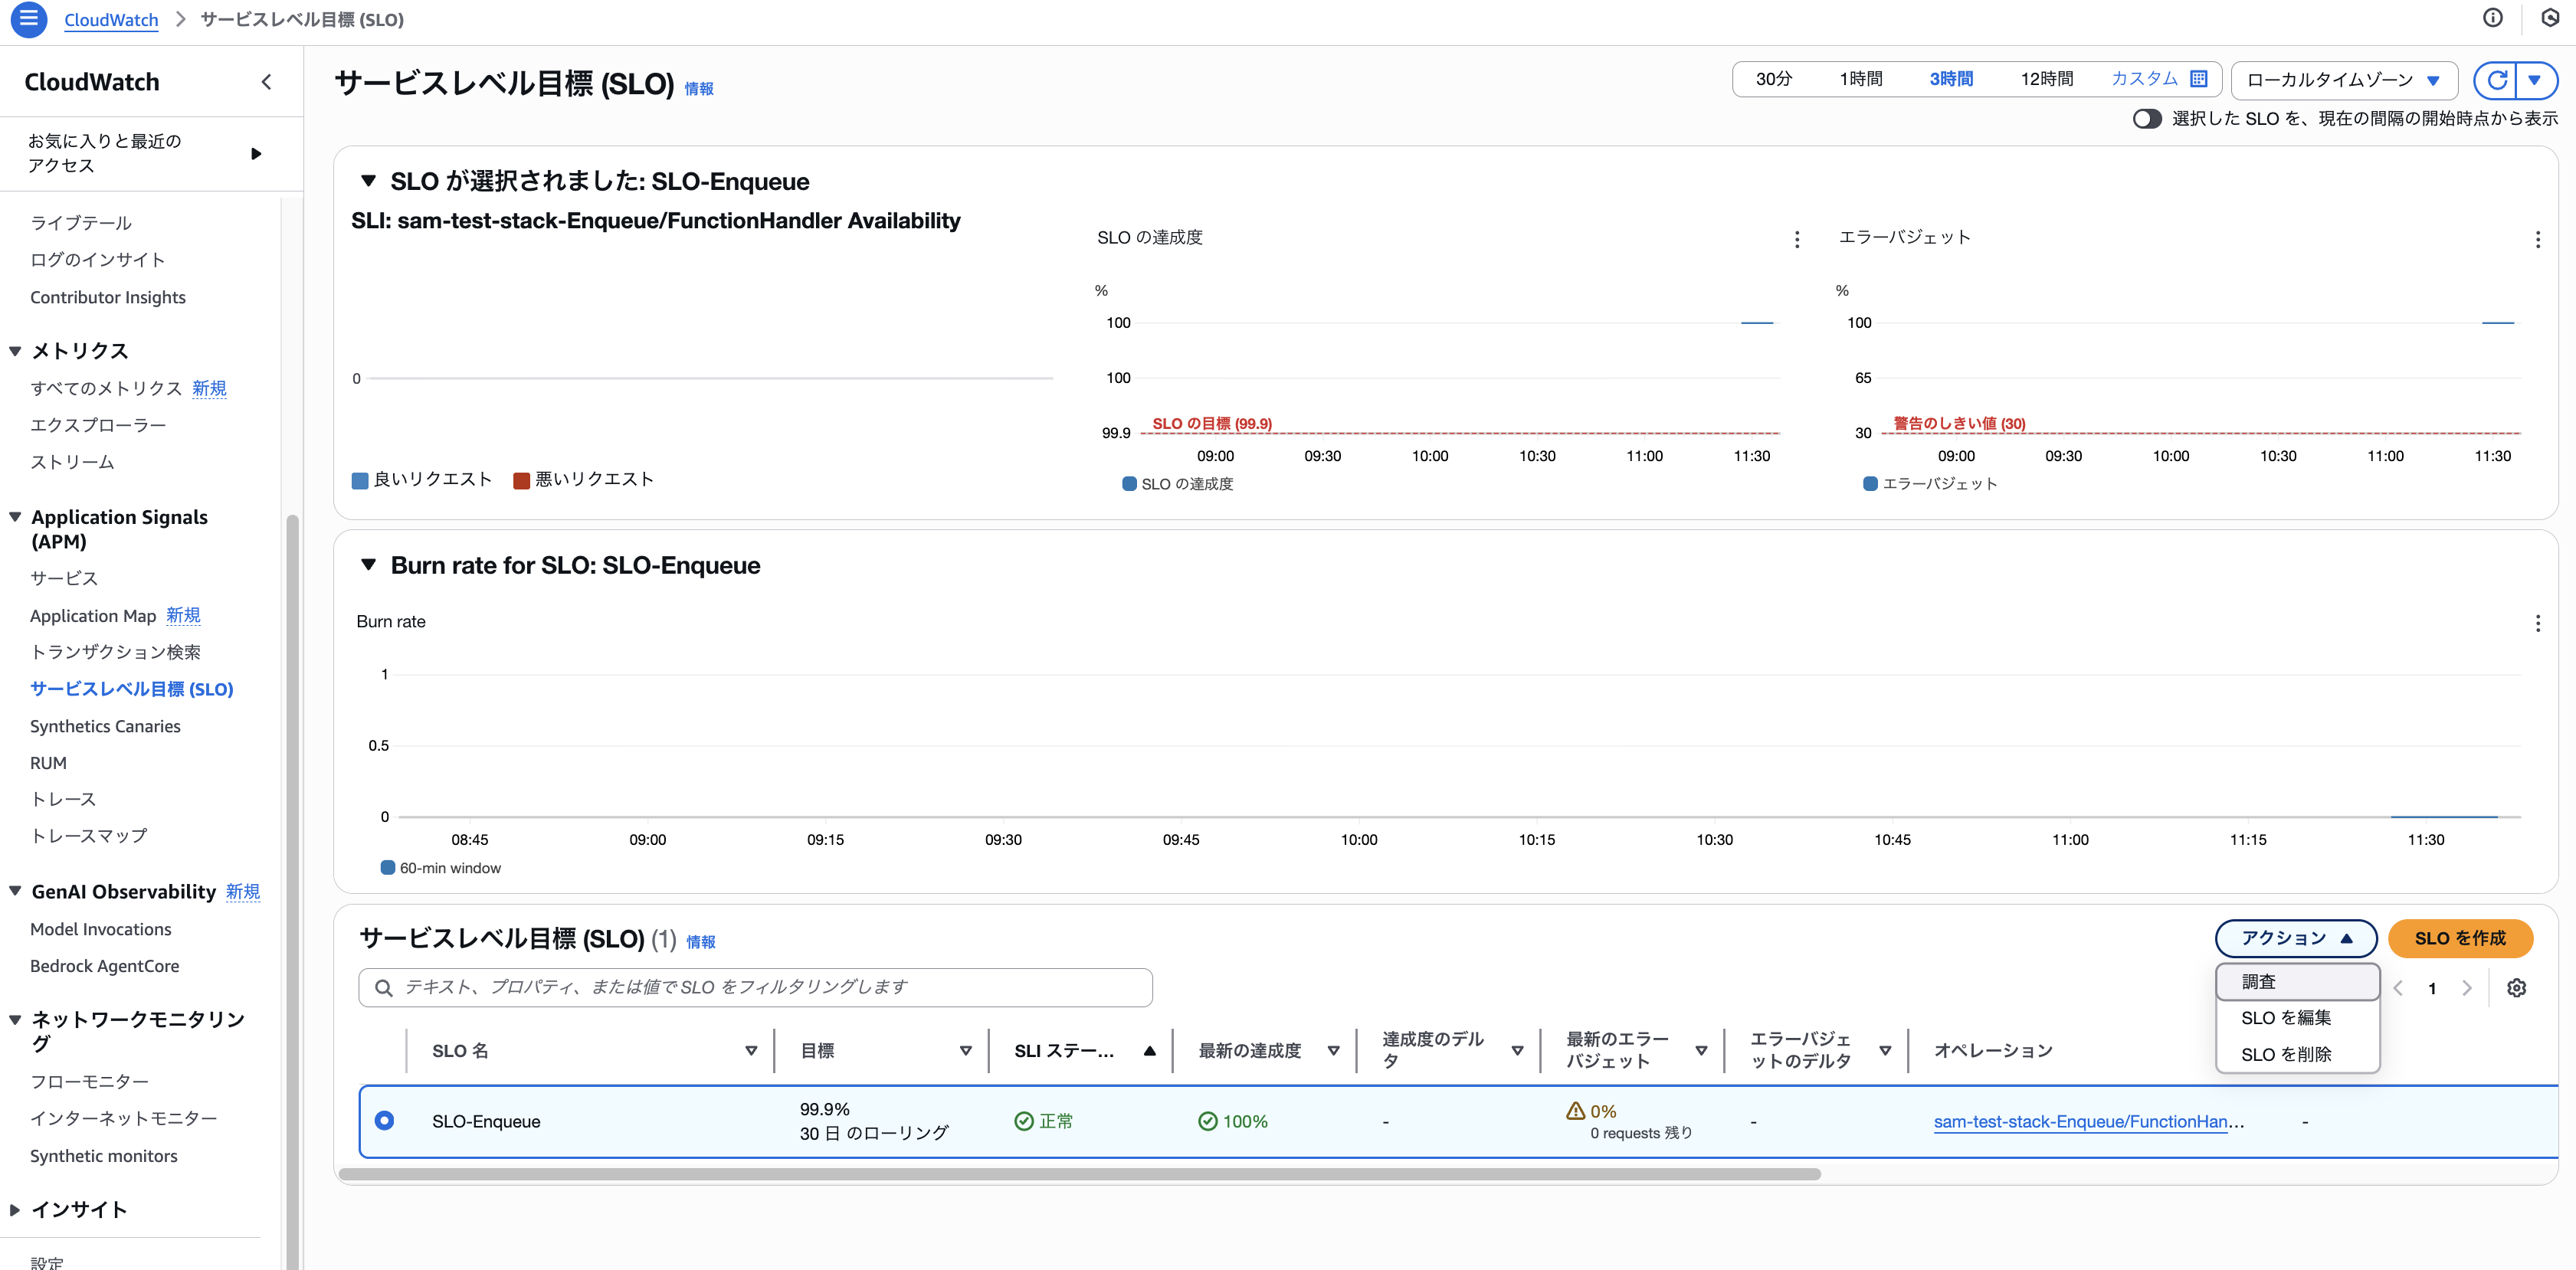Open the hamburger navigation menu

click(29, 19)
